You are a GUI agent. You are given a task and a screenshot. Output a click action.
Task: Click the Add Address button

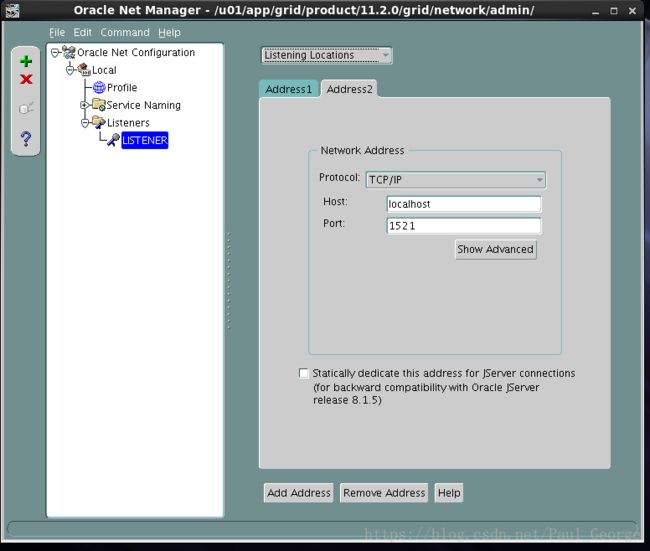(298, 493)
